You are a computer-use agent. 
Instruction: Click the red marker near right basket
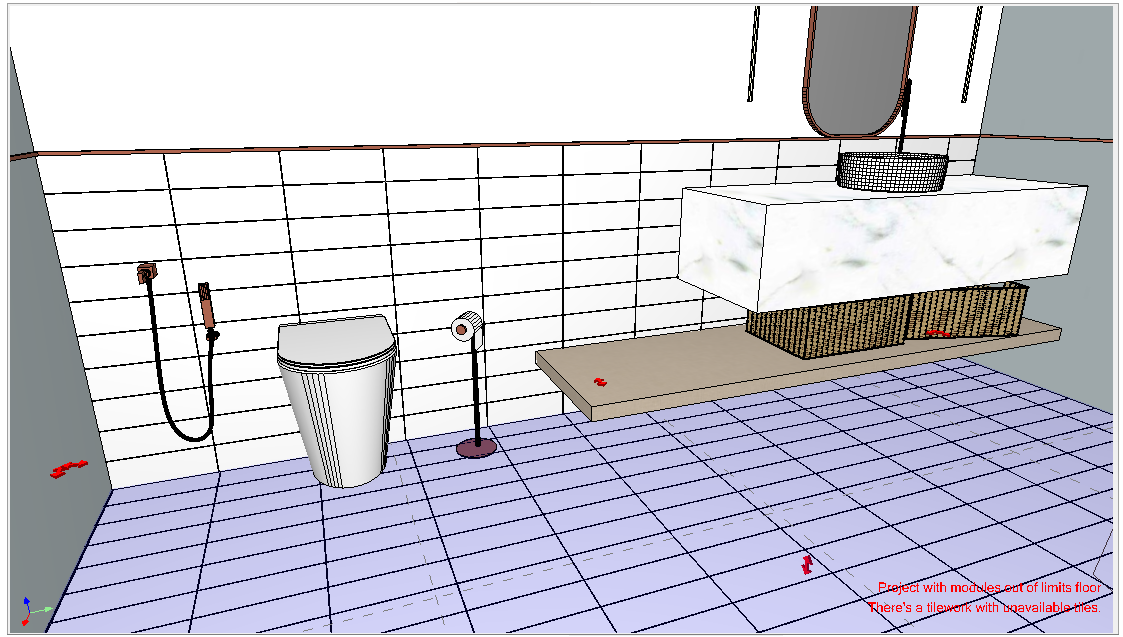pos(938,333)
